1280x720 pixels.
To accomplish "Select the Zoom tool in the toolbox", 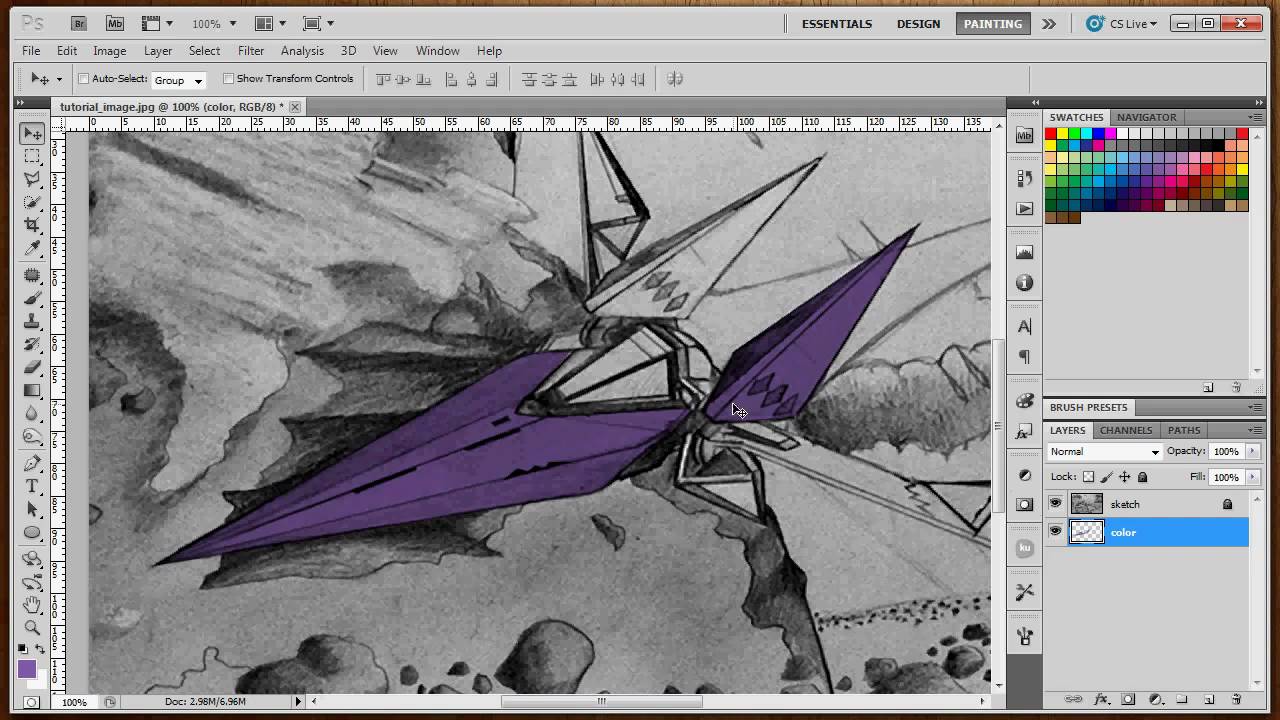I will pos(33,628).
